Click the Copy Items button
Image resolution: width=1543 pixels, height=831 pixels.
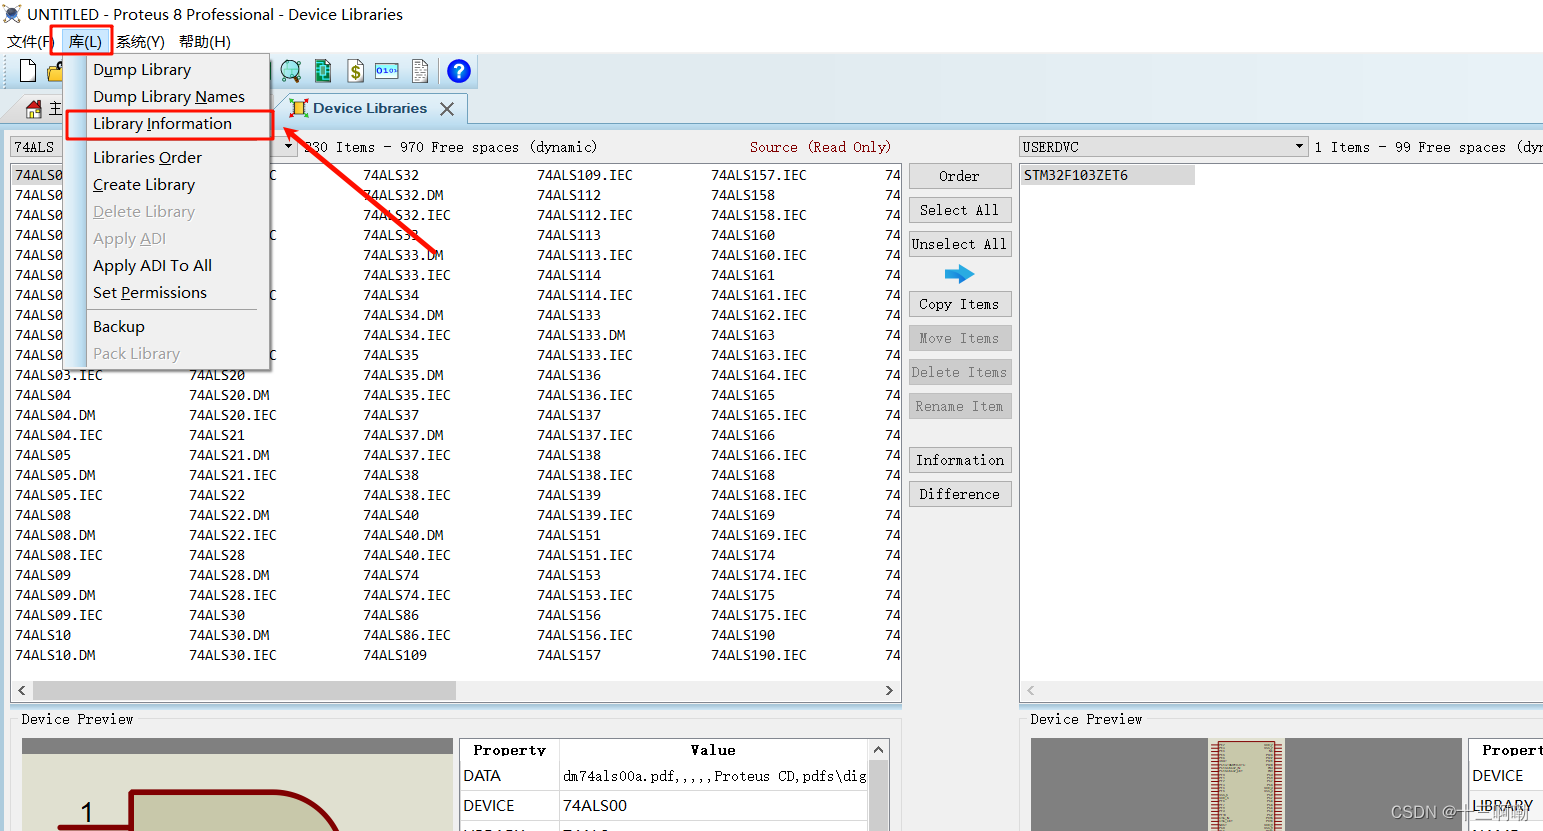959,304
